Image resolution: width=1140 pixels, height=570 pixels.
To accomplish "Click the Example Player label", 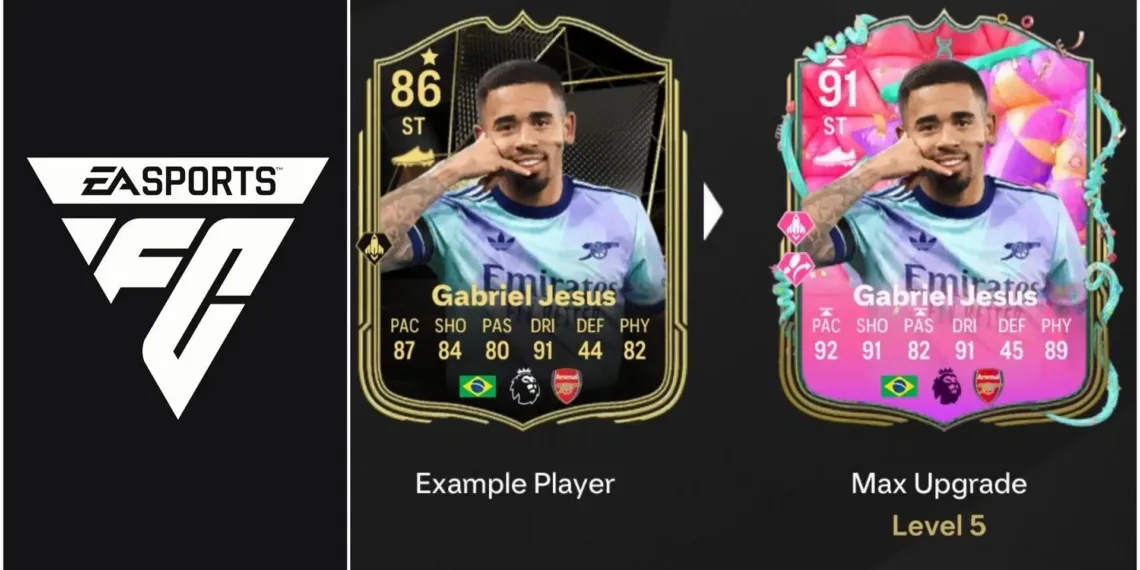I will (515, 483).
